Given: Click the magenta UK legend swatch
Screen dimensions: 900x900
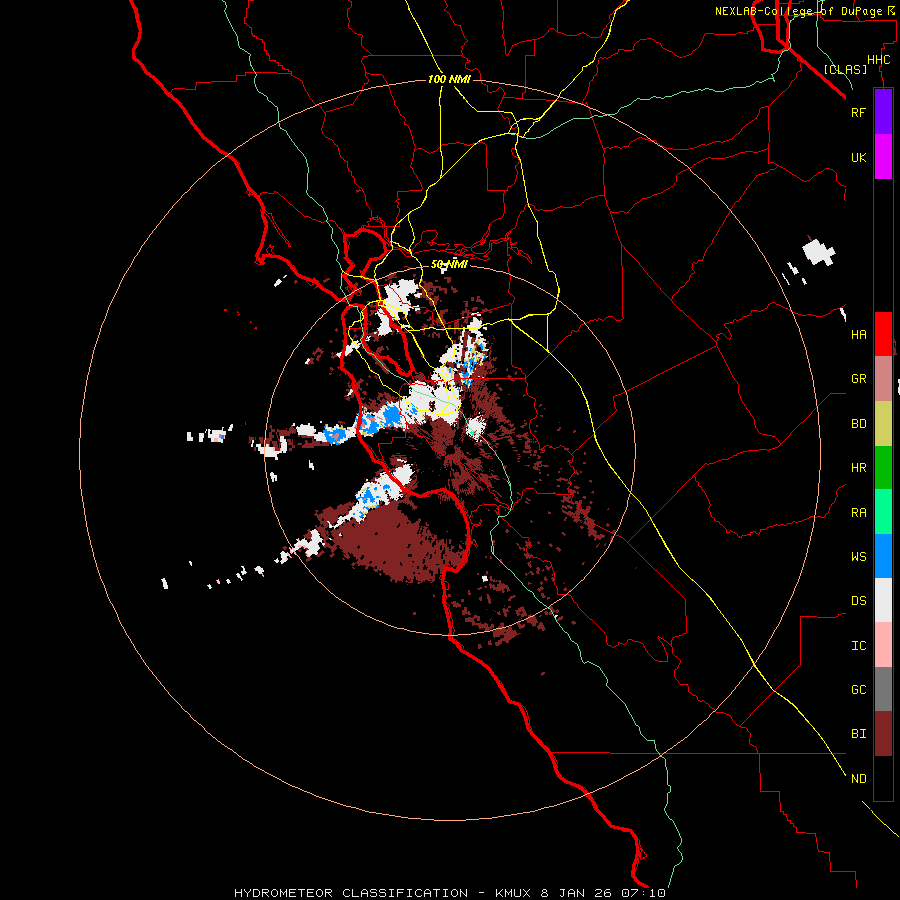Looking at the screenshot, I should pyautogui.click(x=883, y=157).
